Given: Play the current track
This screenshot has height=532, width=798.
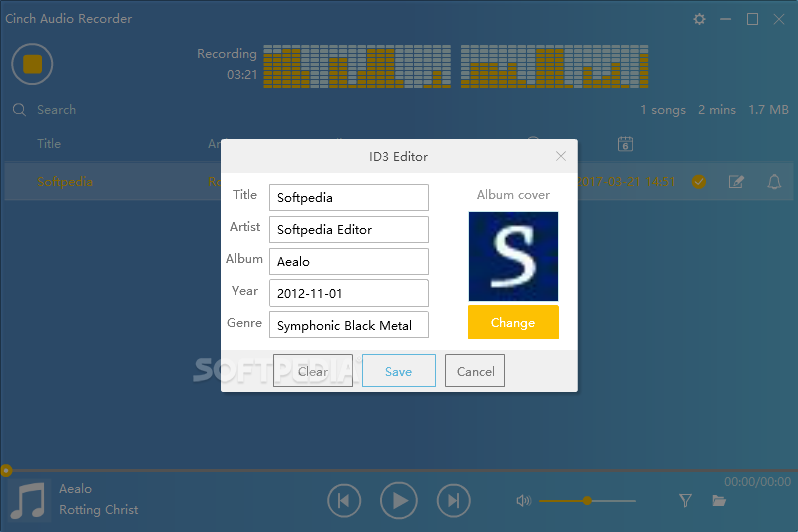Looking at the screenshot, I should [398, 500].
